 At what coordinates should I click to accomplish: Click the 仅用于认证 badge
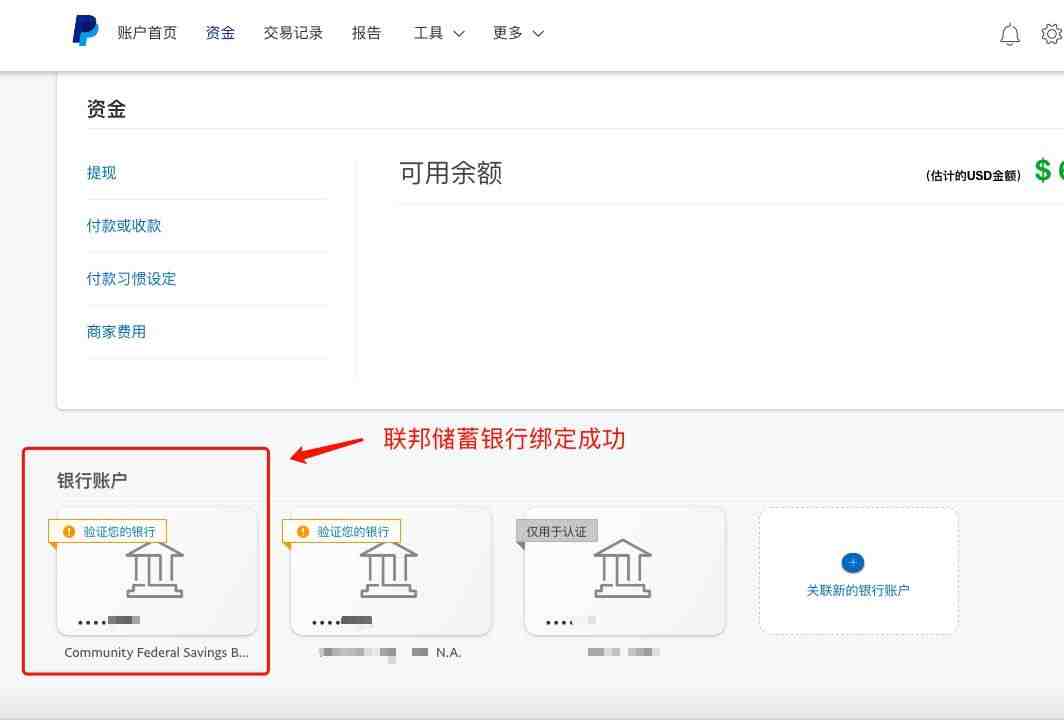(x=556, y=531)
